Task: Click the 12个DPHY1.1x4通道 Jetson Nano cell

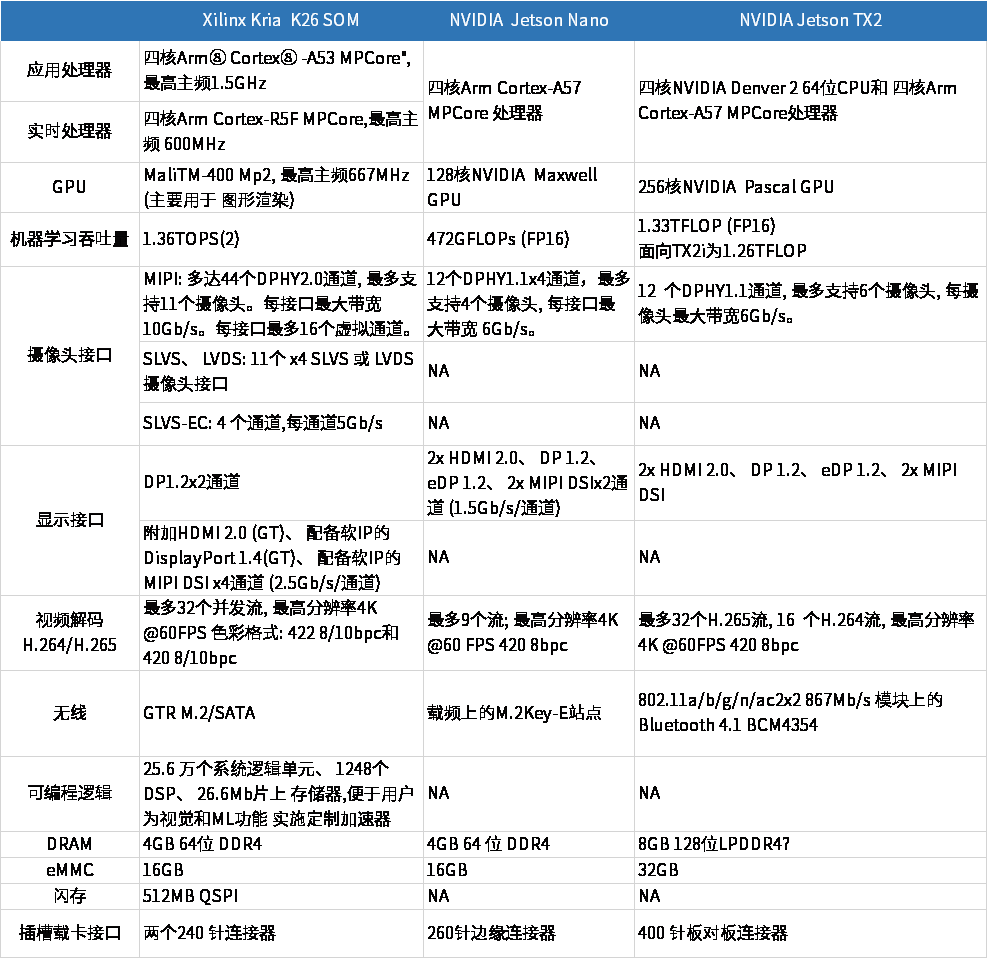Action: (528, 304)
